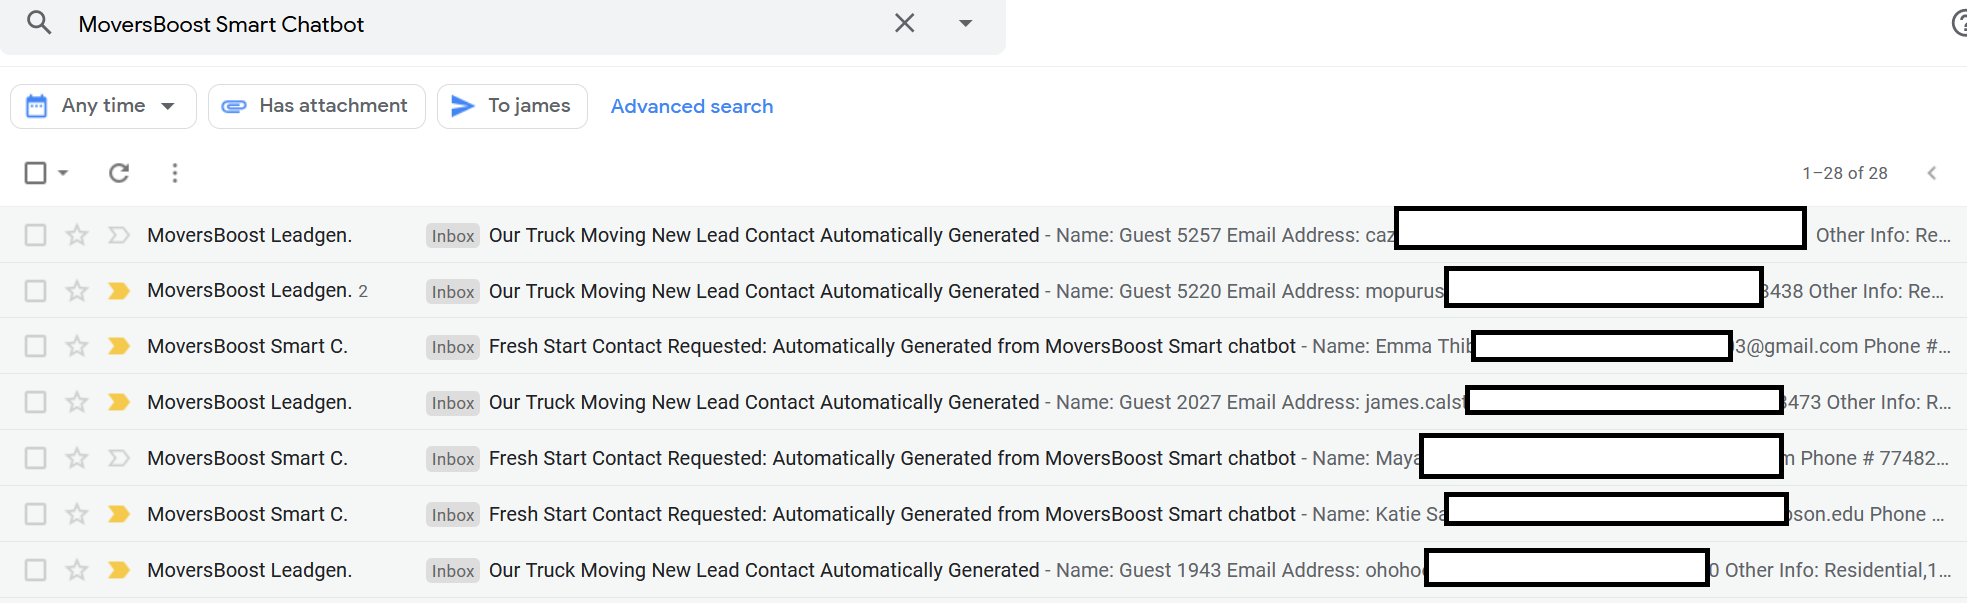This screenshot has height=603, width=1967.
Task: Open the Advanced search link
Action: click(691, 106)
